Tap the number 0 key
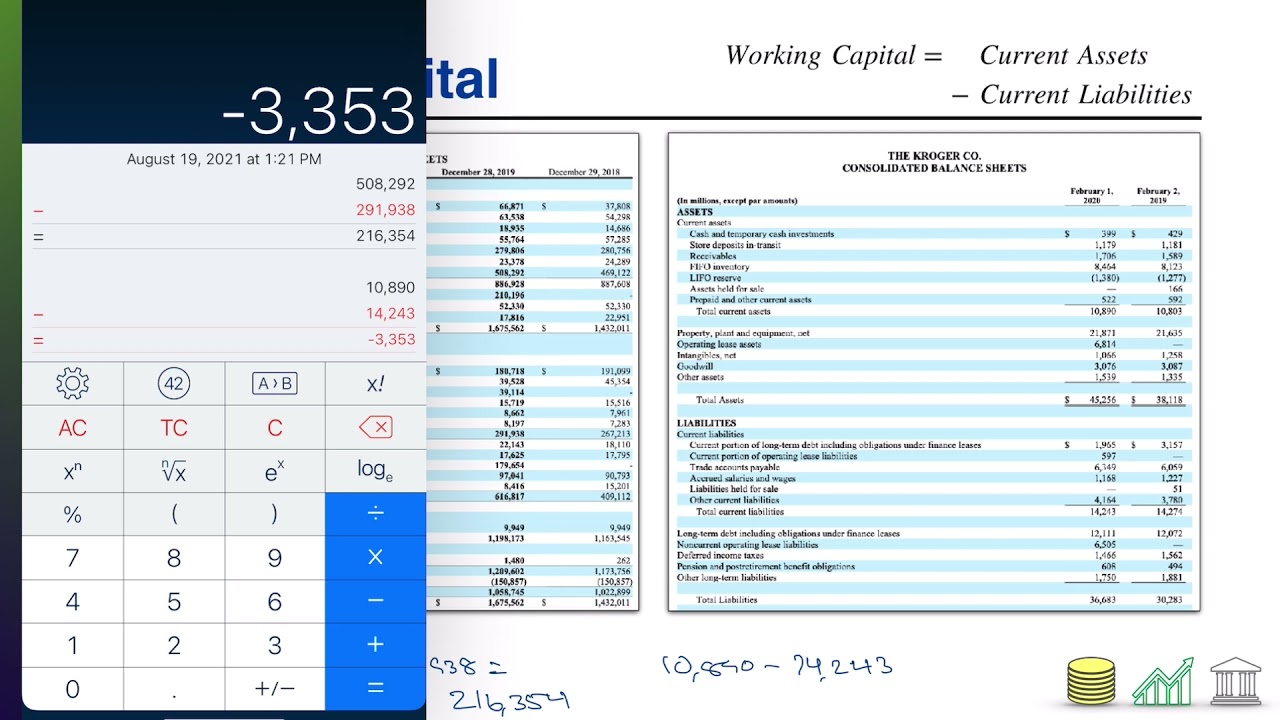The width and height of the screenshot is (1280, 720). tap(73, 689)
